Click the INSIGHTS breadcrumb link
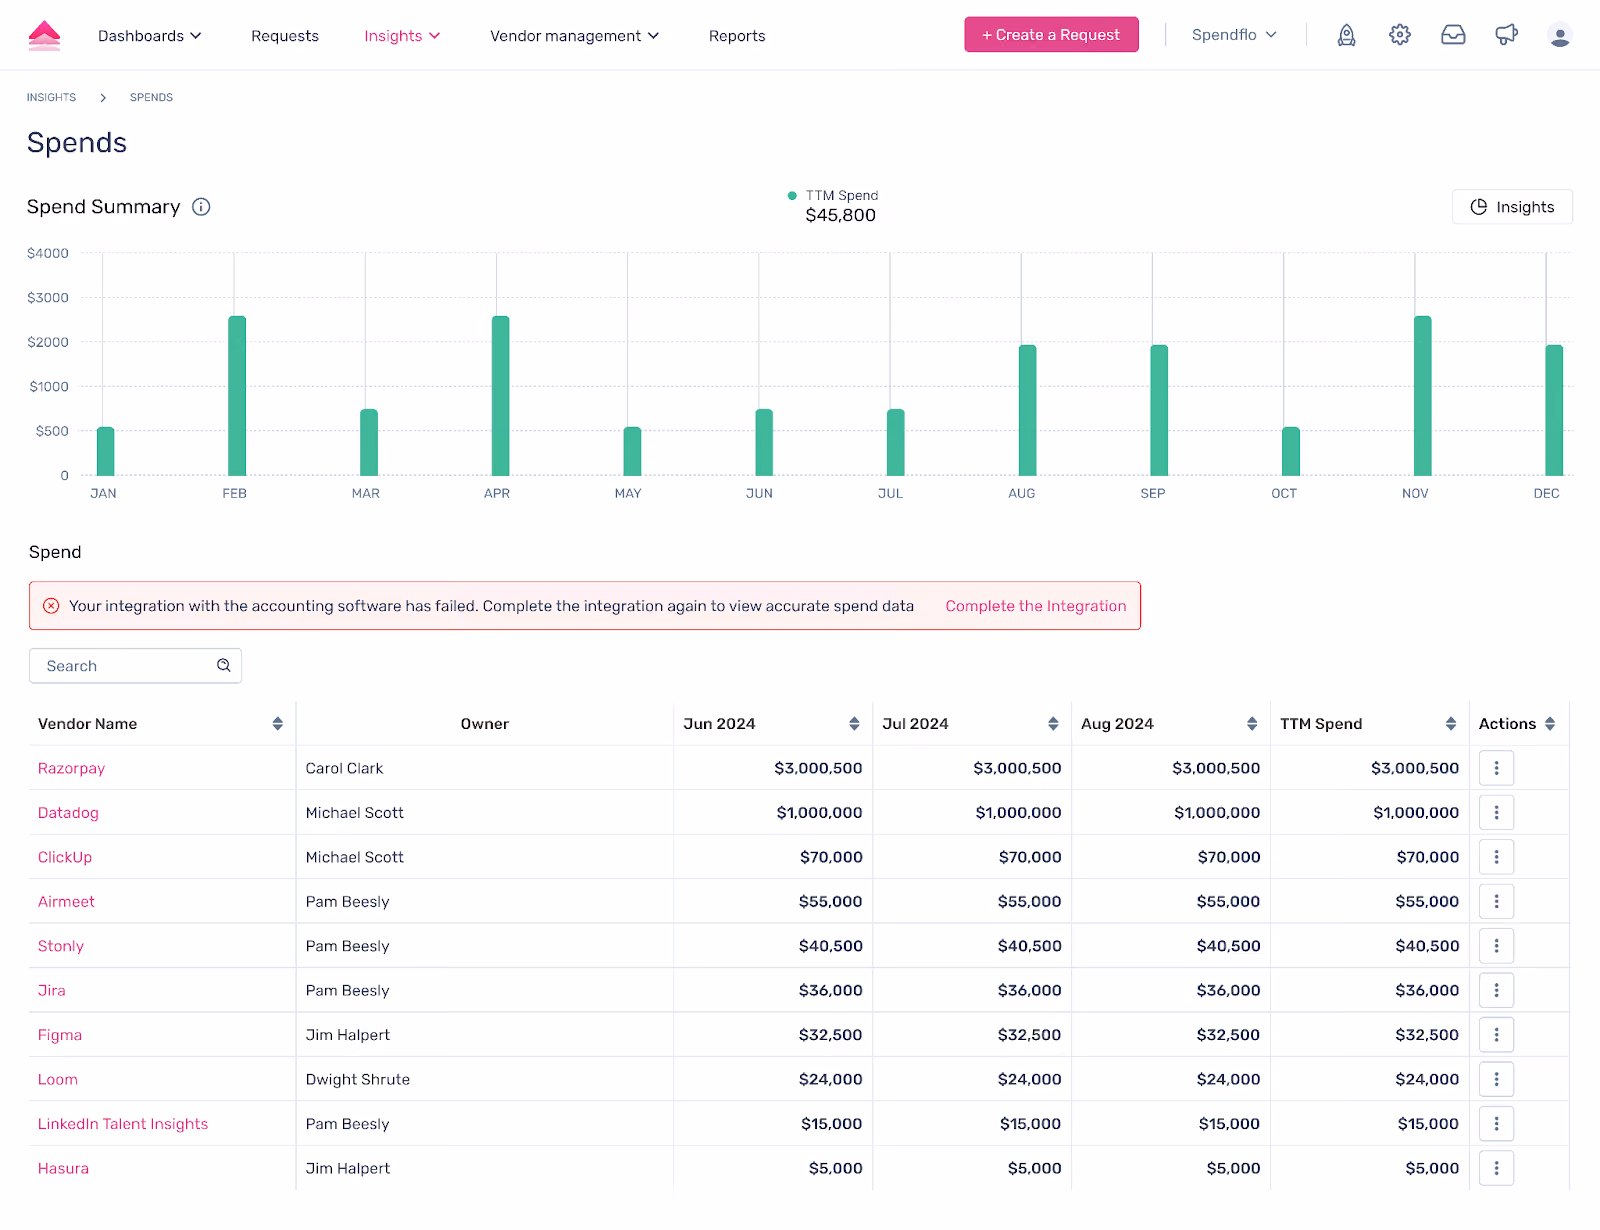 pyautogui.click(x=51, y=98)
